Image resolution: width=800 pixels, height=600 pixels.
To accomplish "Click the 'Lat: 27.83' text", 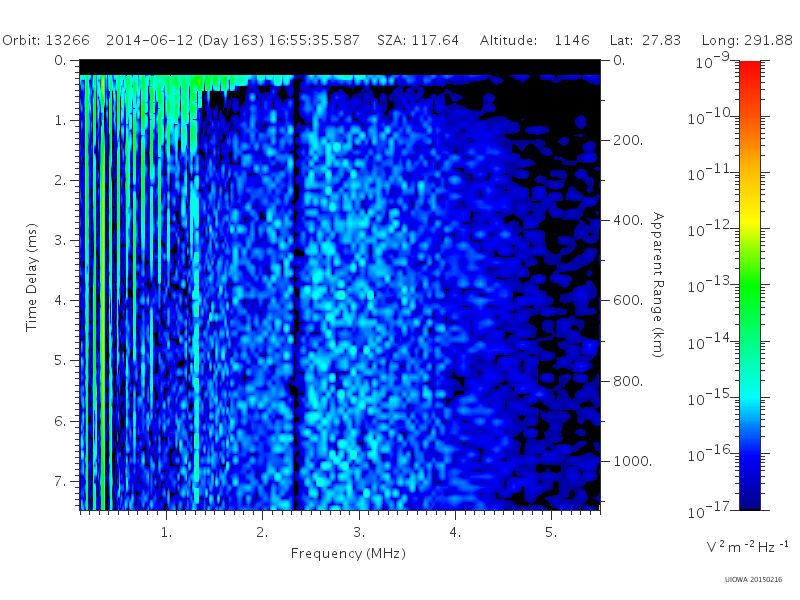I will pyautogui.click(x=645, y=40).
